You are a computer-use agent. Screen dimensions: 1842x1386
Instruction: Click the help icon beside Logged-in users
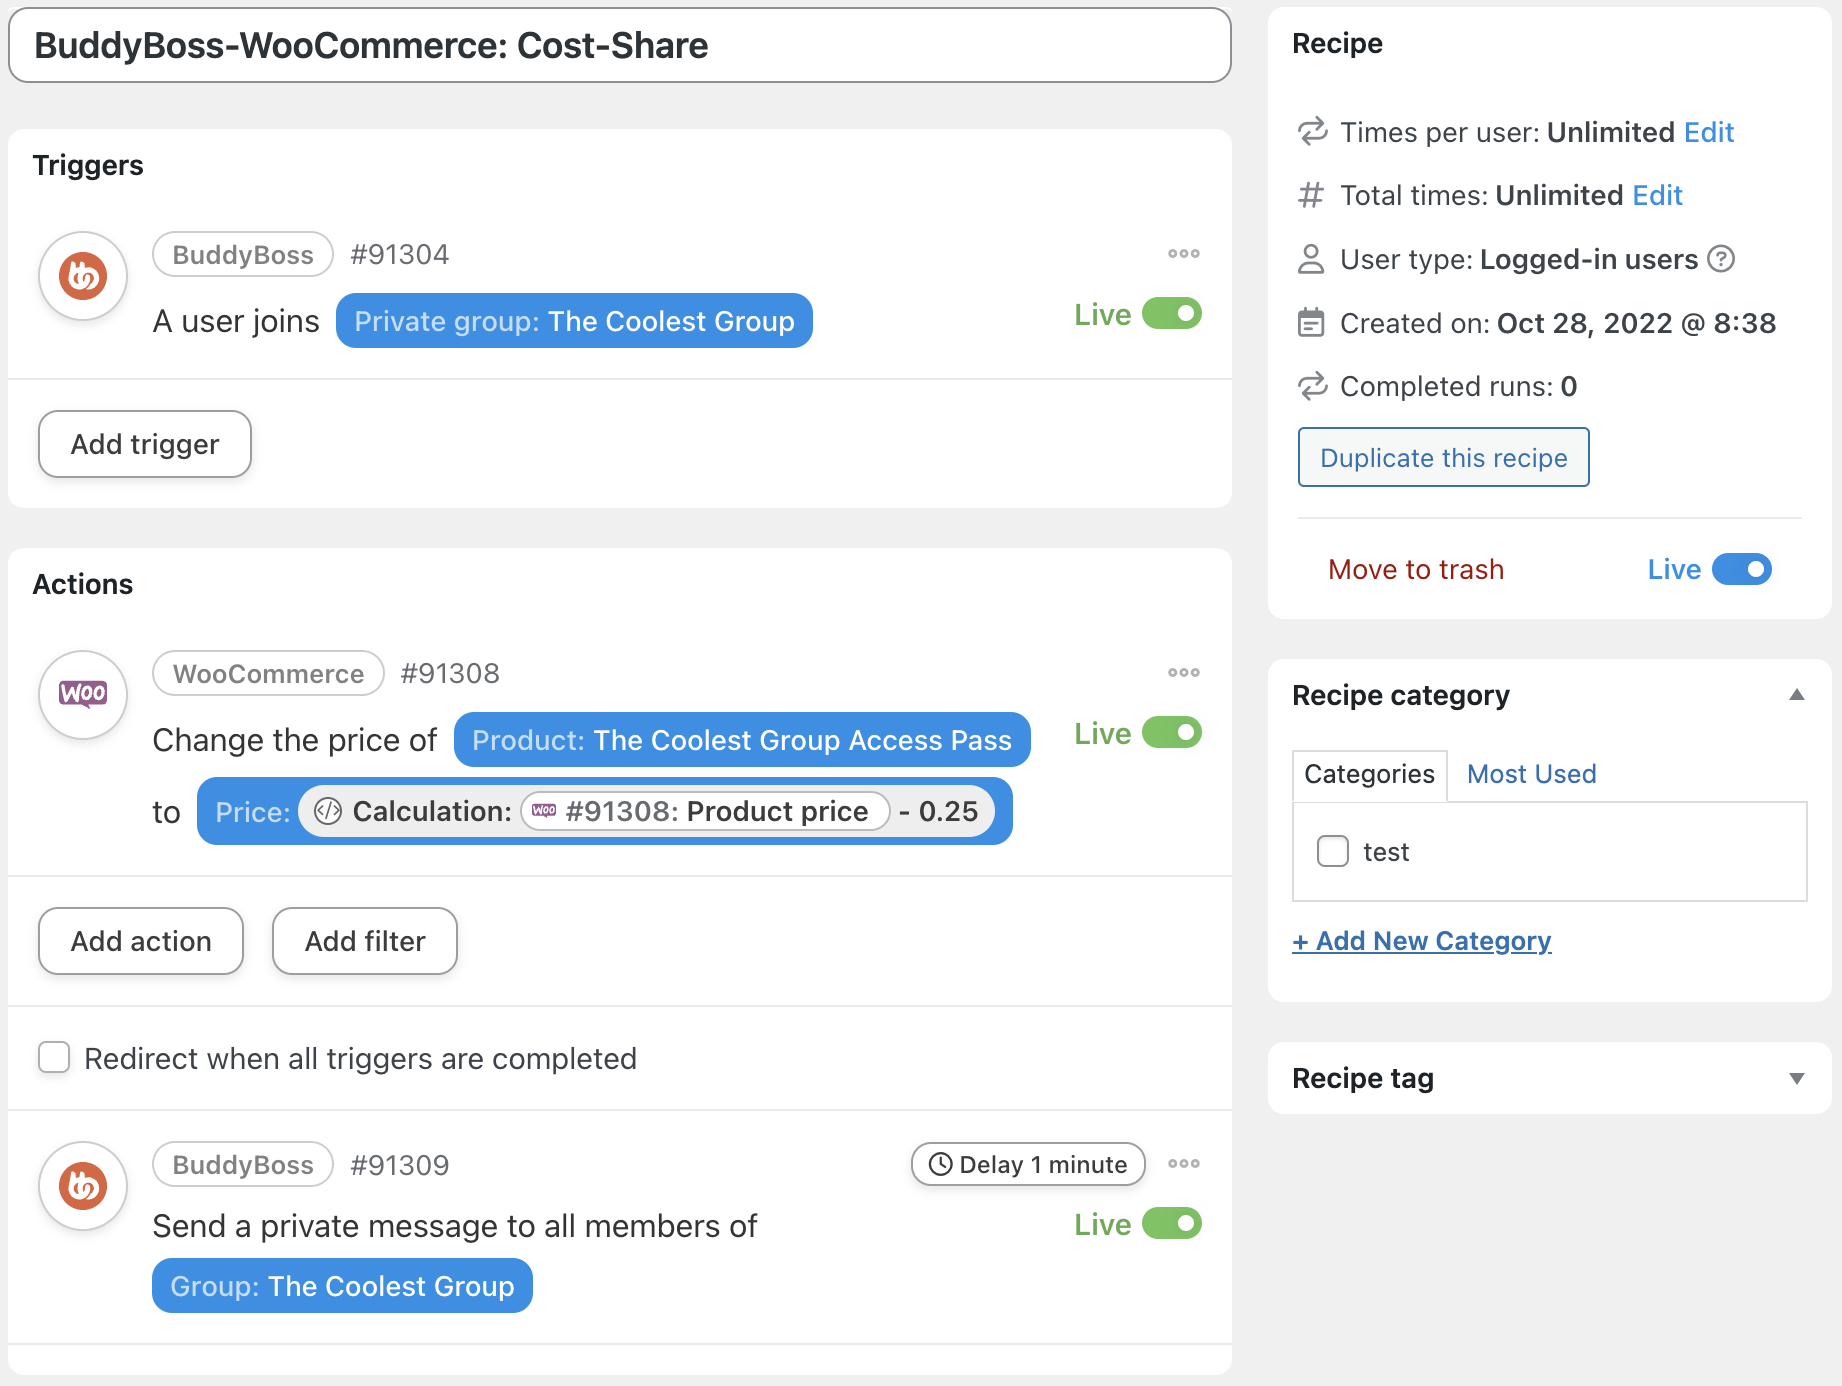[x=1721, y=259]
